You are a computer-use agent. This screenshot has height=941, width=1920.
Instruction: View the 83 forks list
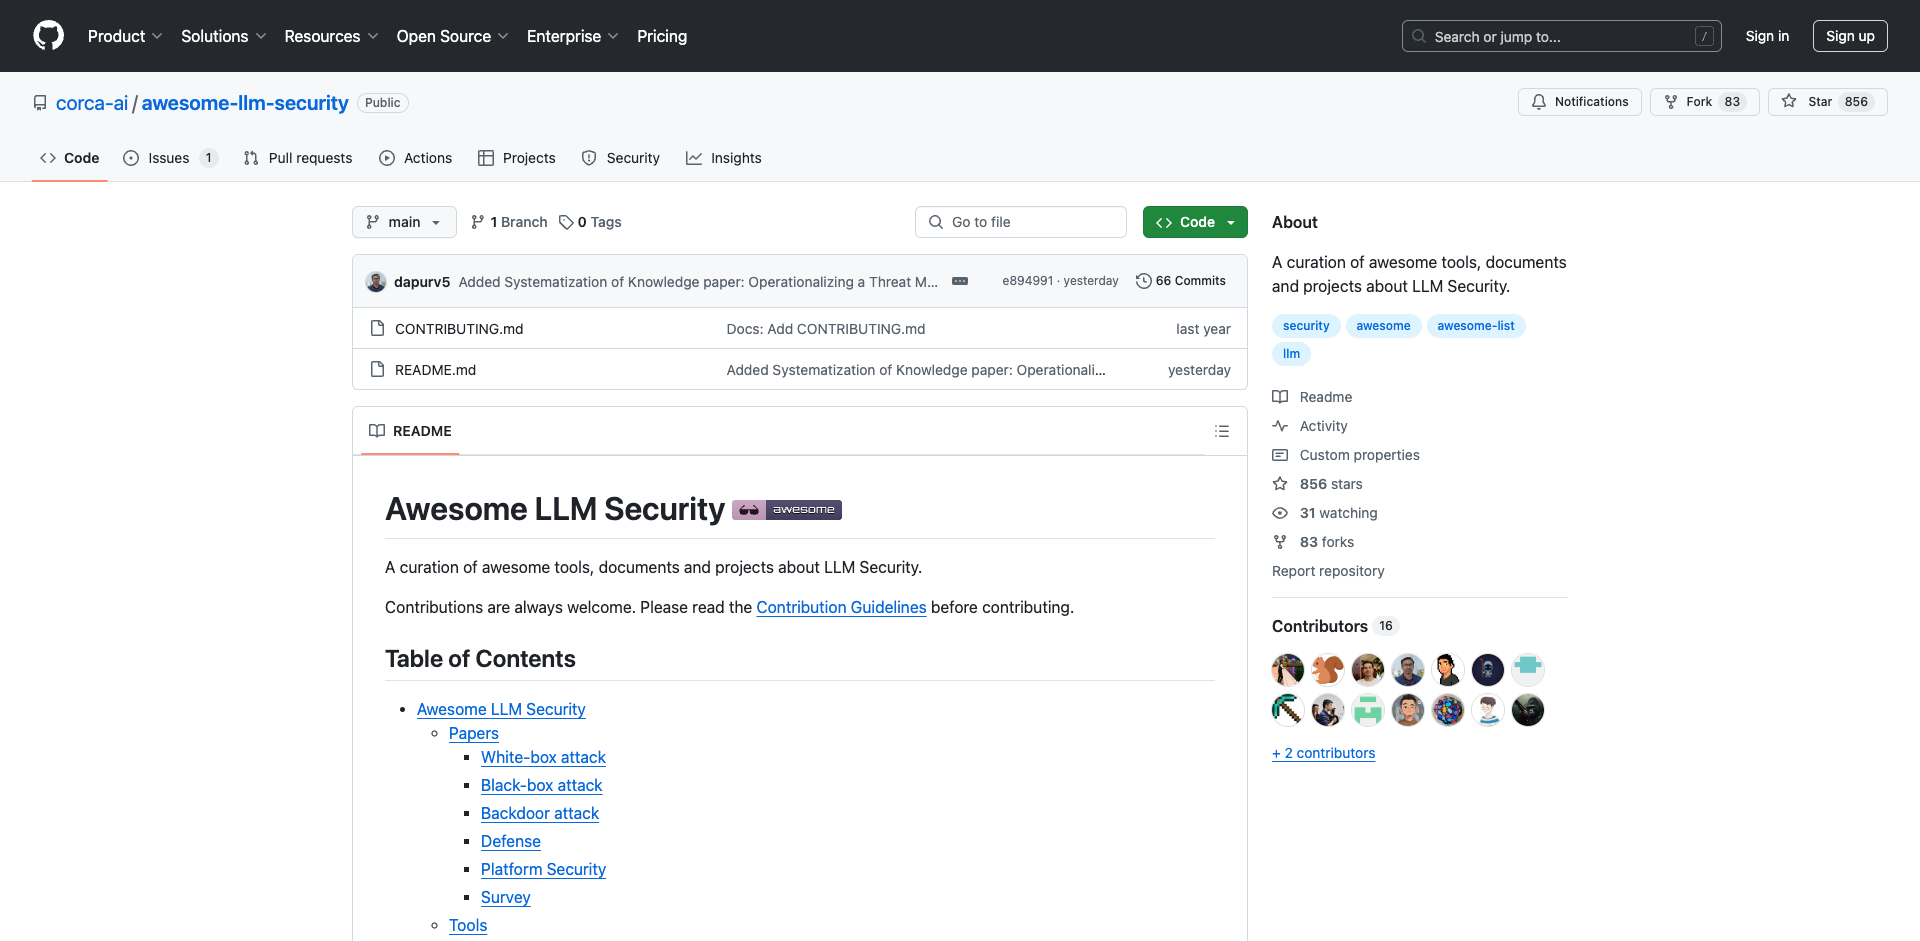click(1313, 542)
